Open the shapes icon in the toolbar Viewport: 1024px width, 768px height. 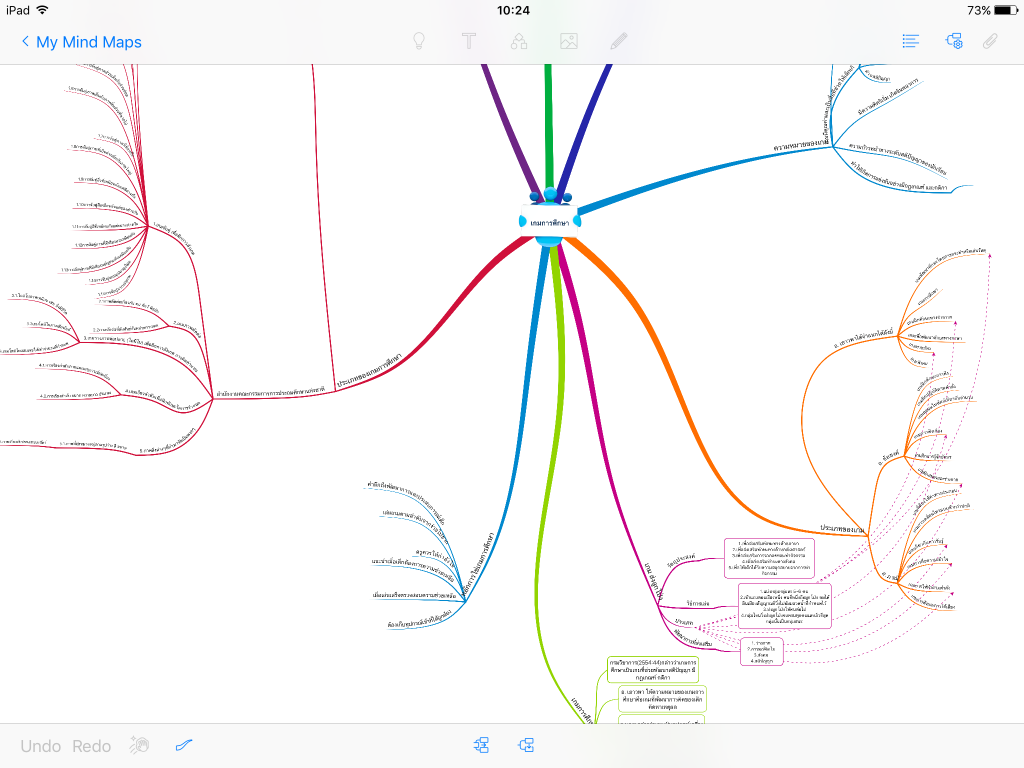pos(519,42)
